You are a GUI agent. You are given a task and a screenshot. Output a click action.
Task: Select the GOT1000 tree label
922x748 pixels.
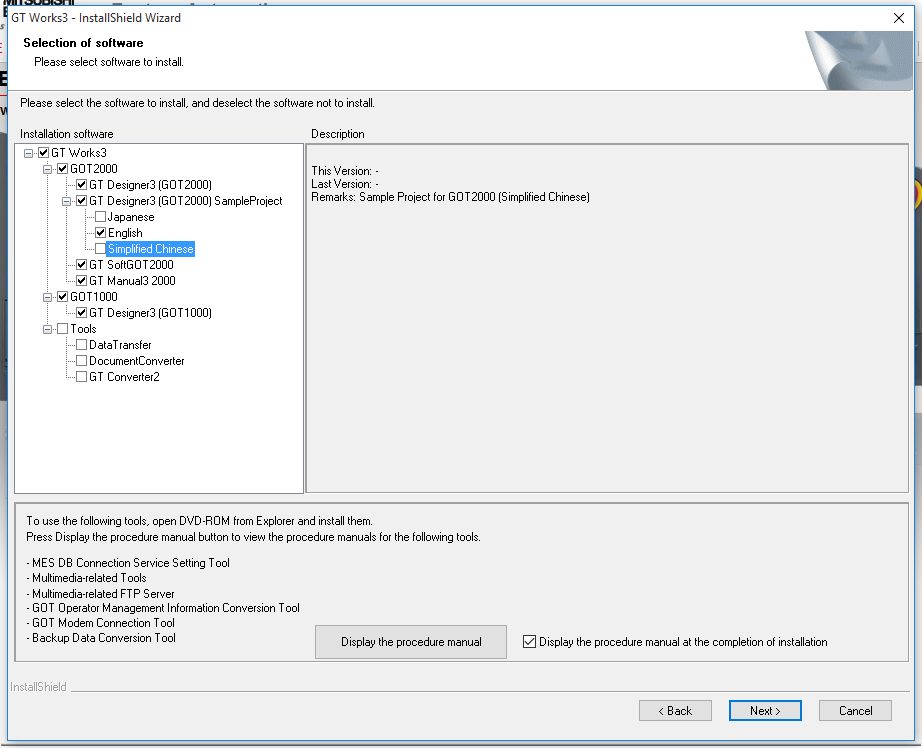click(x=93, y=297)
